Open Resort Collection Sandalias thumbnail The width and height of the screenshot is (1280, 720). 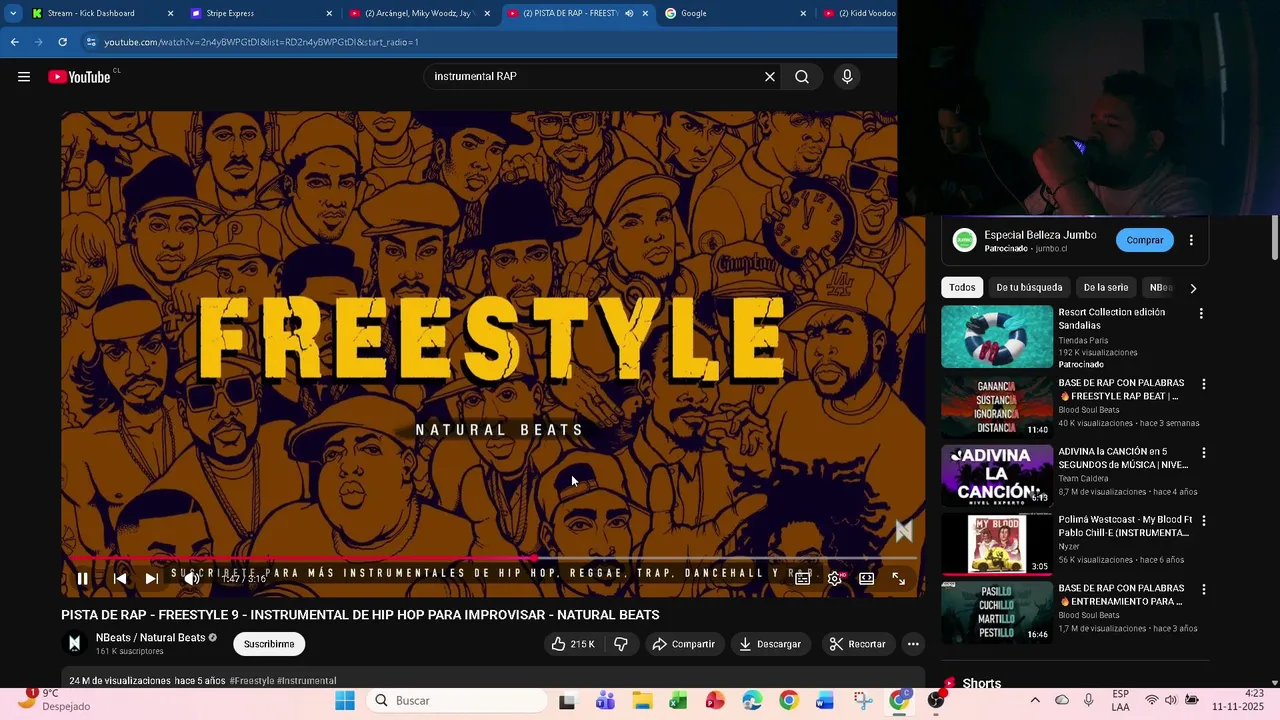click(x=997, y=337)
